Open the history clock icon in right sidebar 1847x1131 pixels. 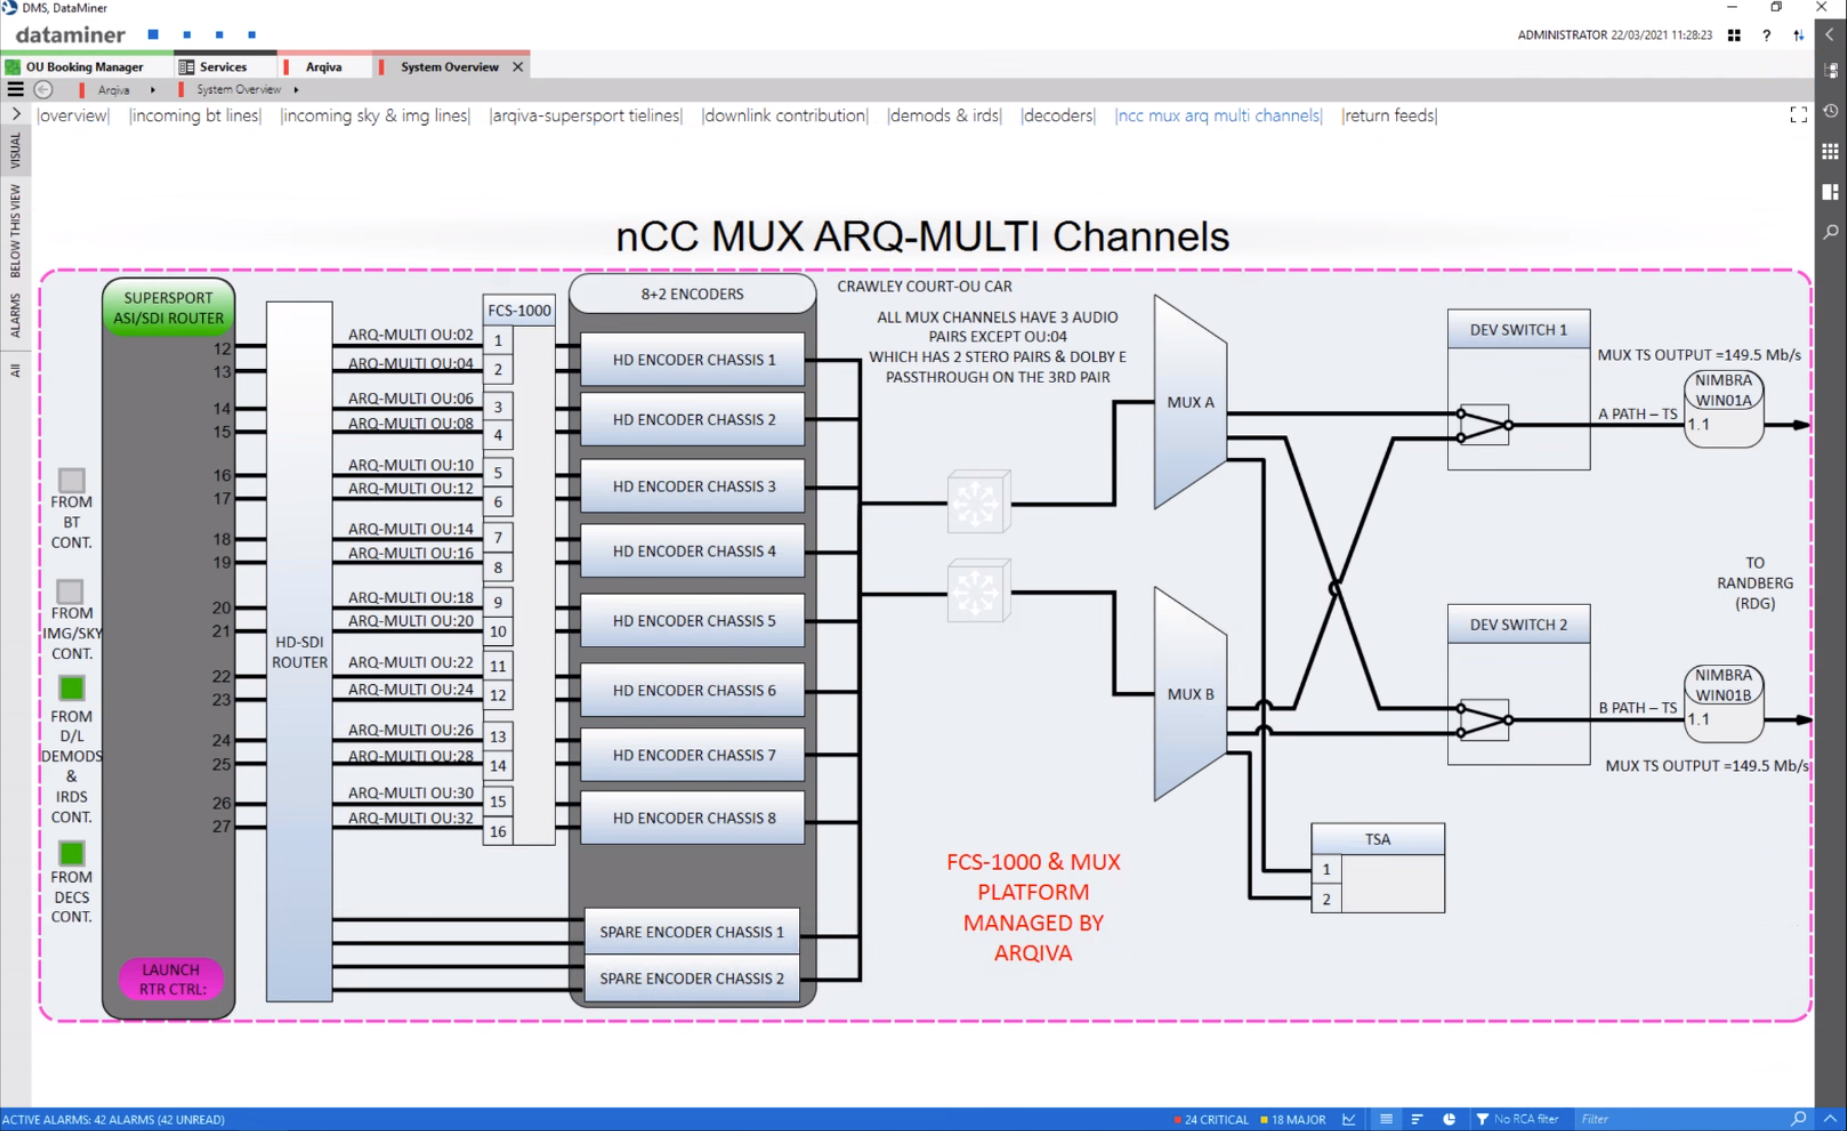[1831, 111]
